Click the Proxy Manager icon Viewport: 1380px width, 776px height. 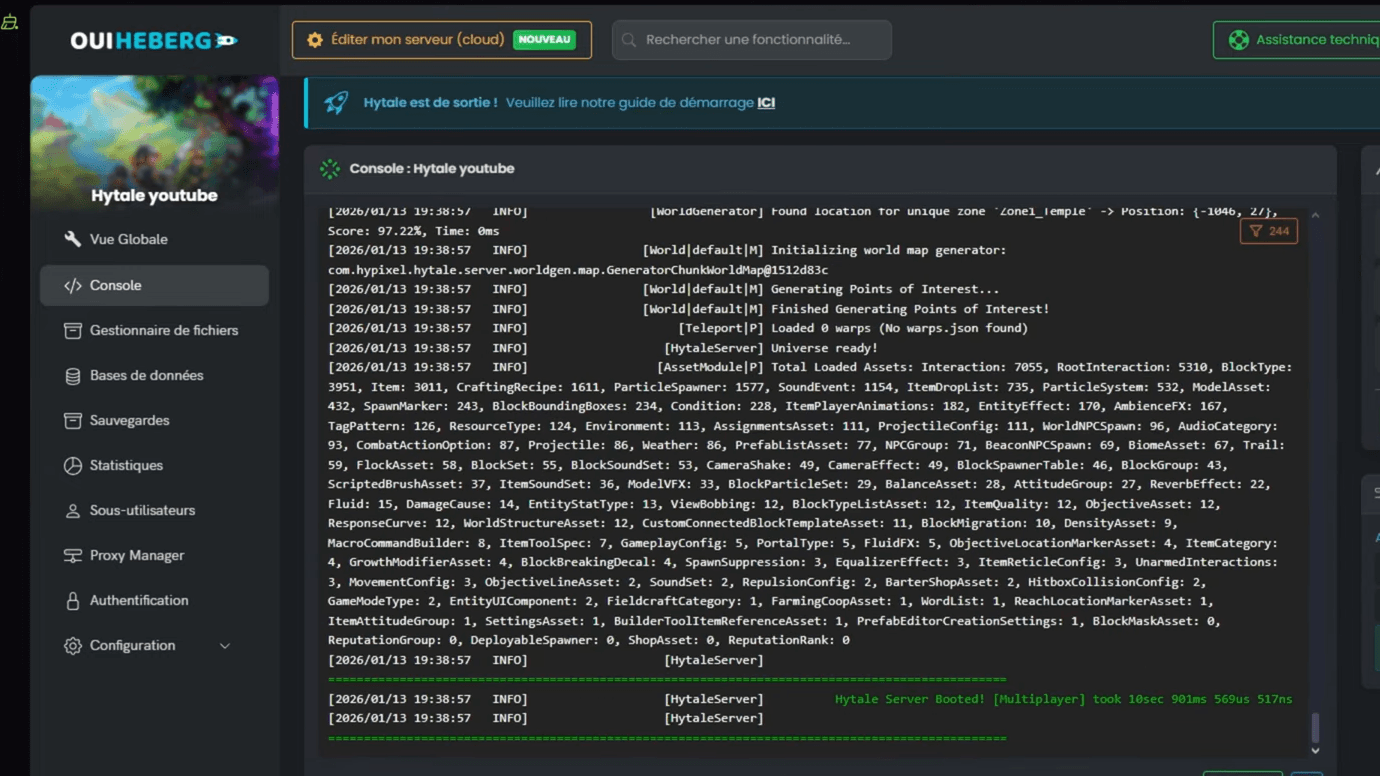click(x=72, y=556)
